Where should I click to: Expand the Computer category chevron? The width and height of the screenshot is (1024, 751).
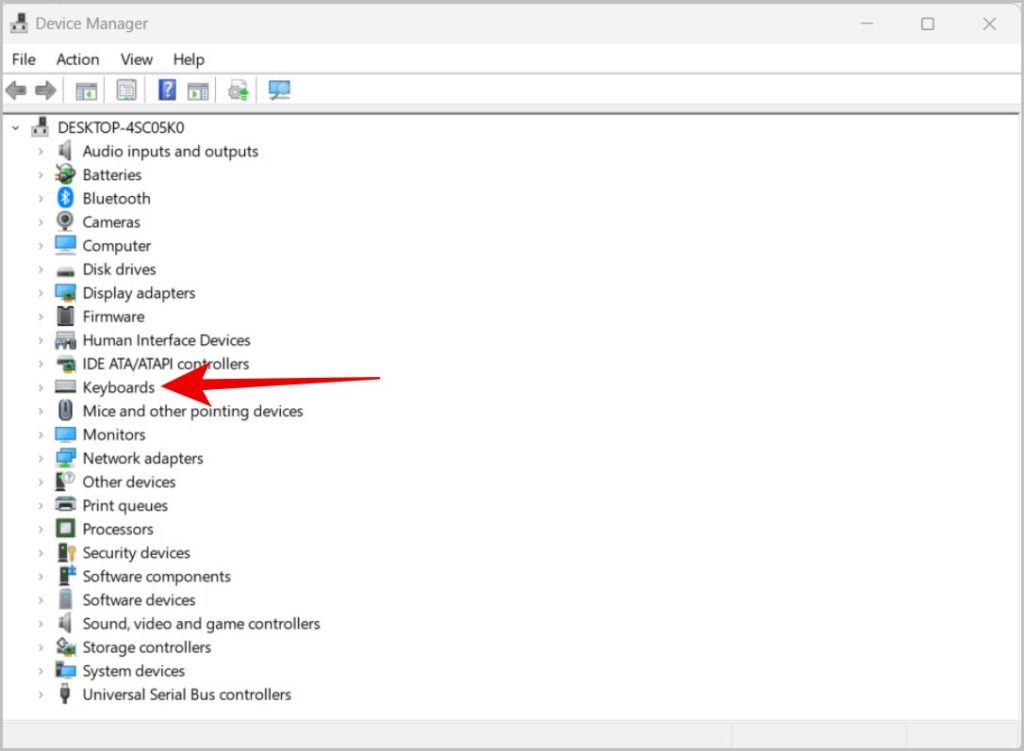[40, 246]
